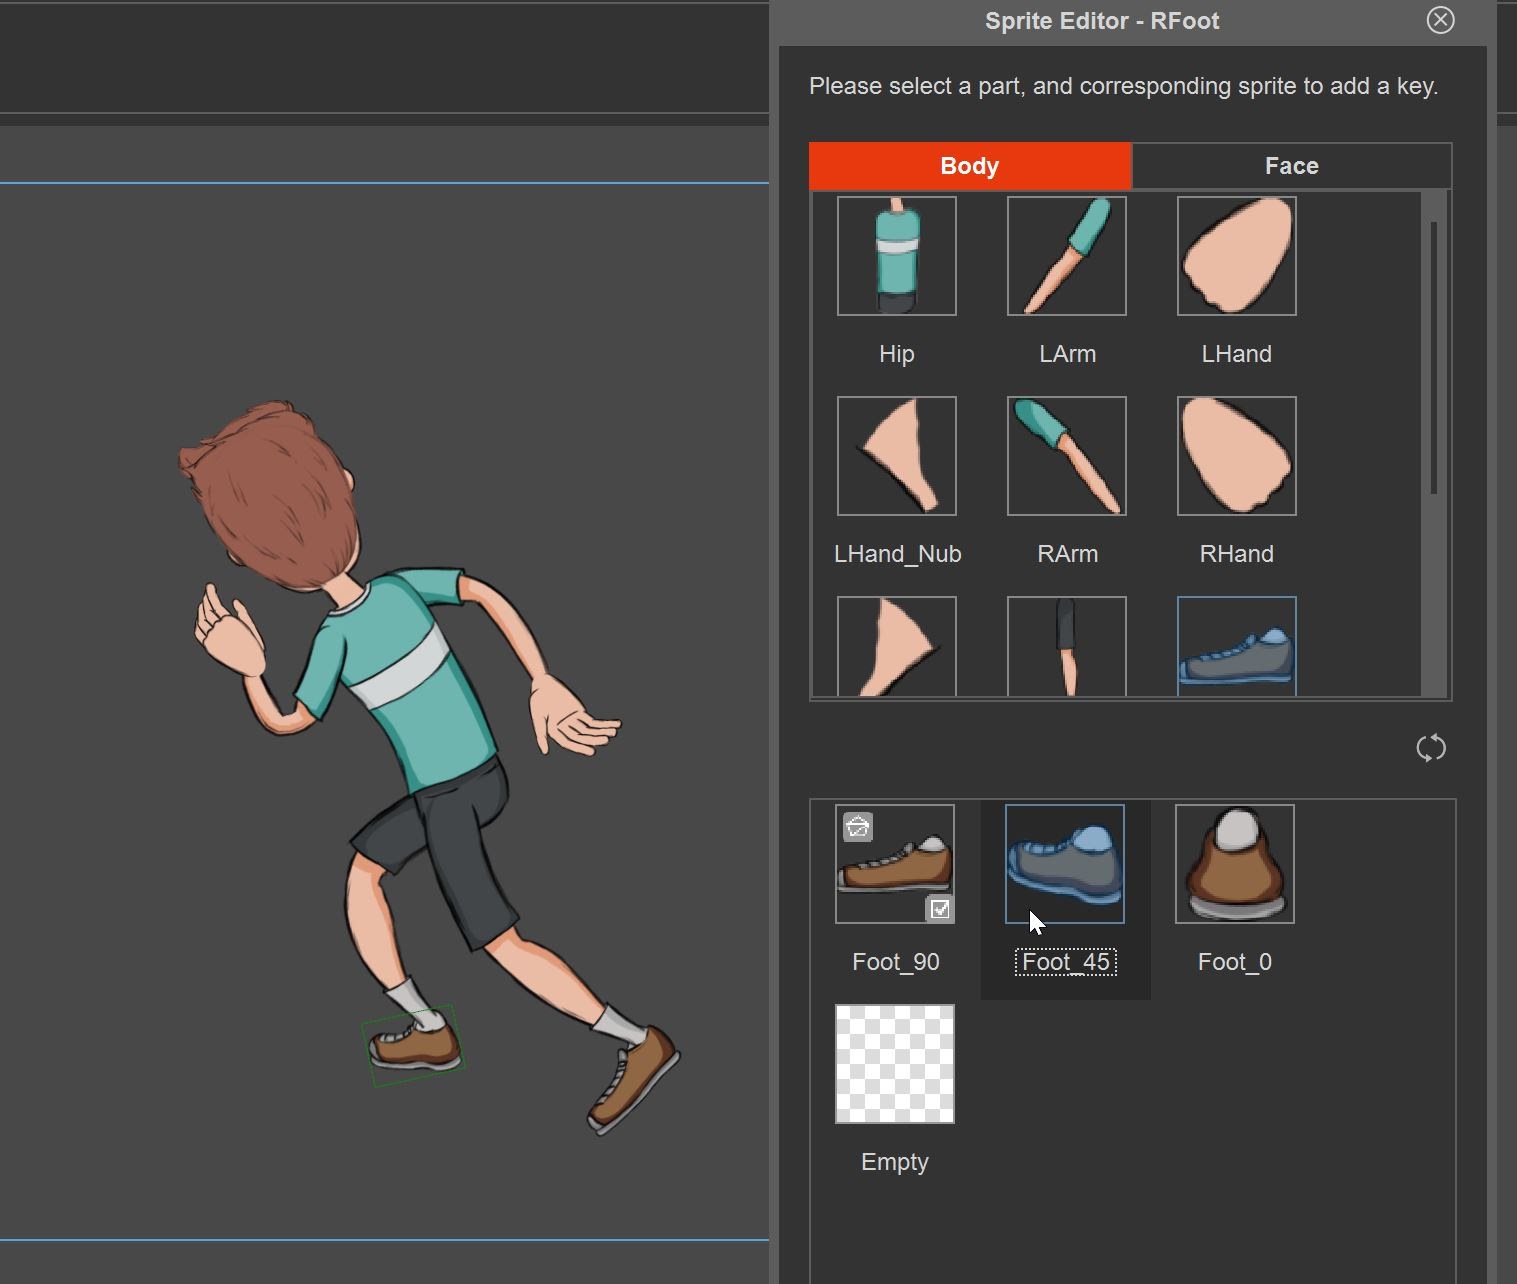Close the Sprite Editor panel
The width and height of the screenshot is (1517, 1284).
coord(1440,20)
